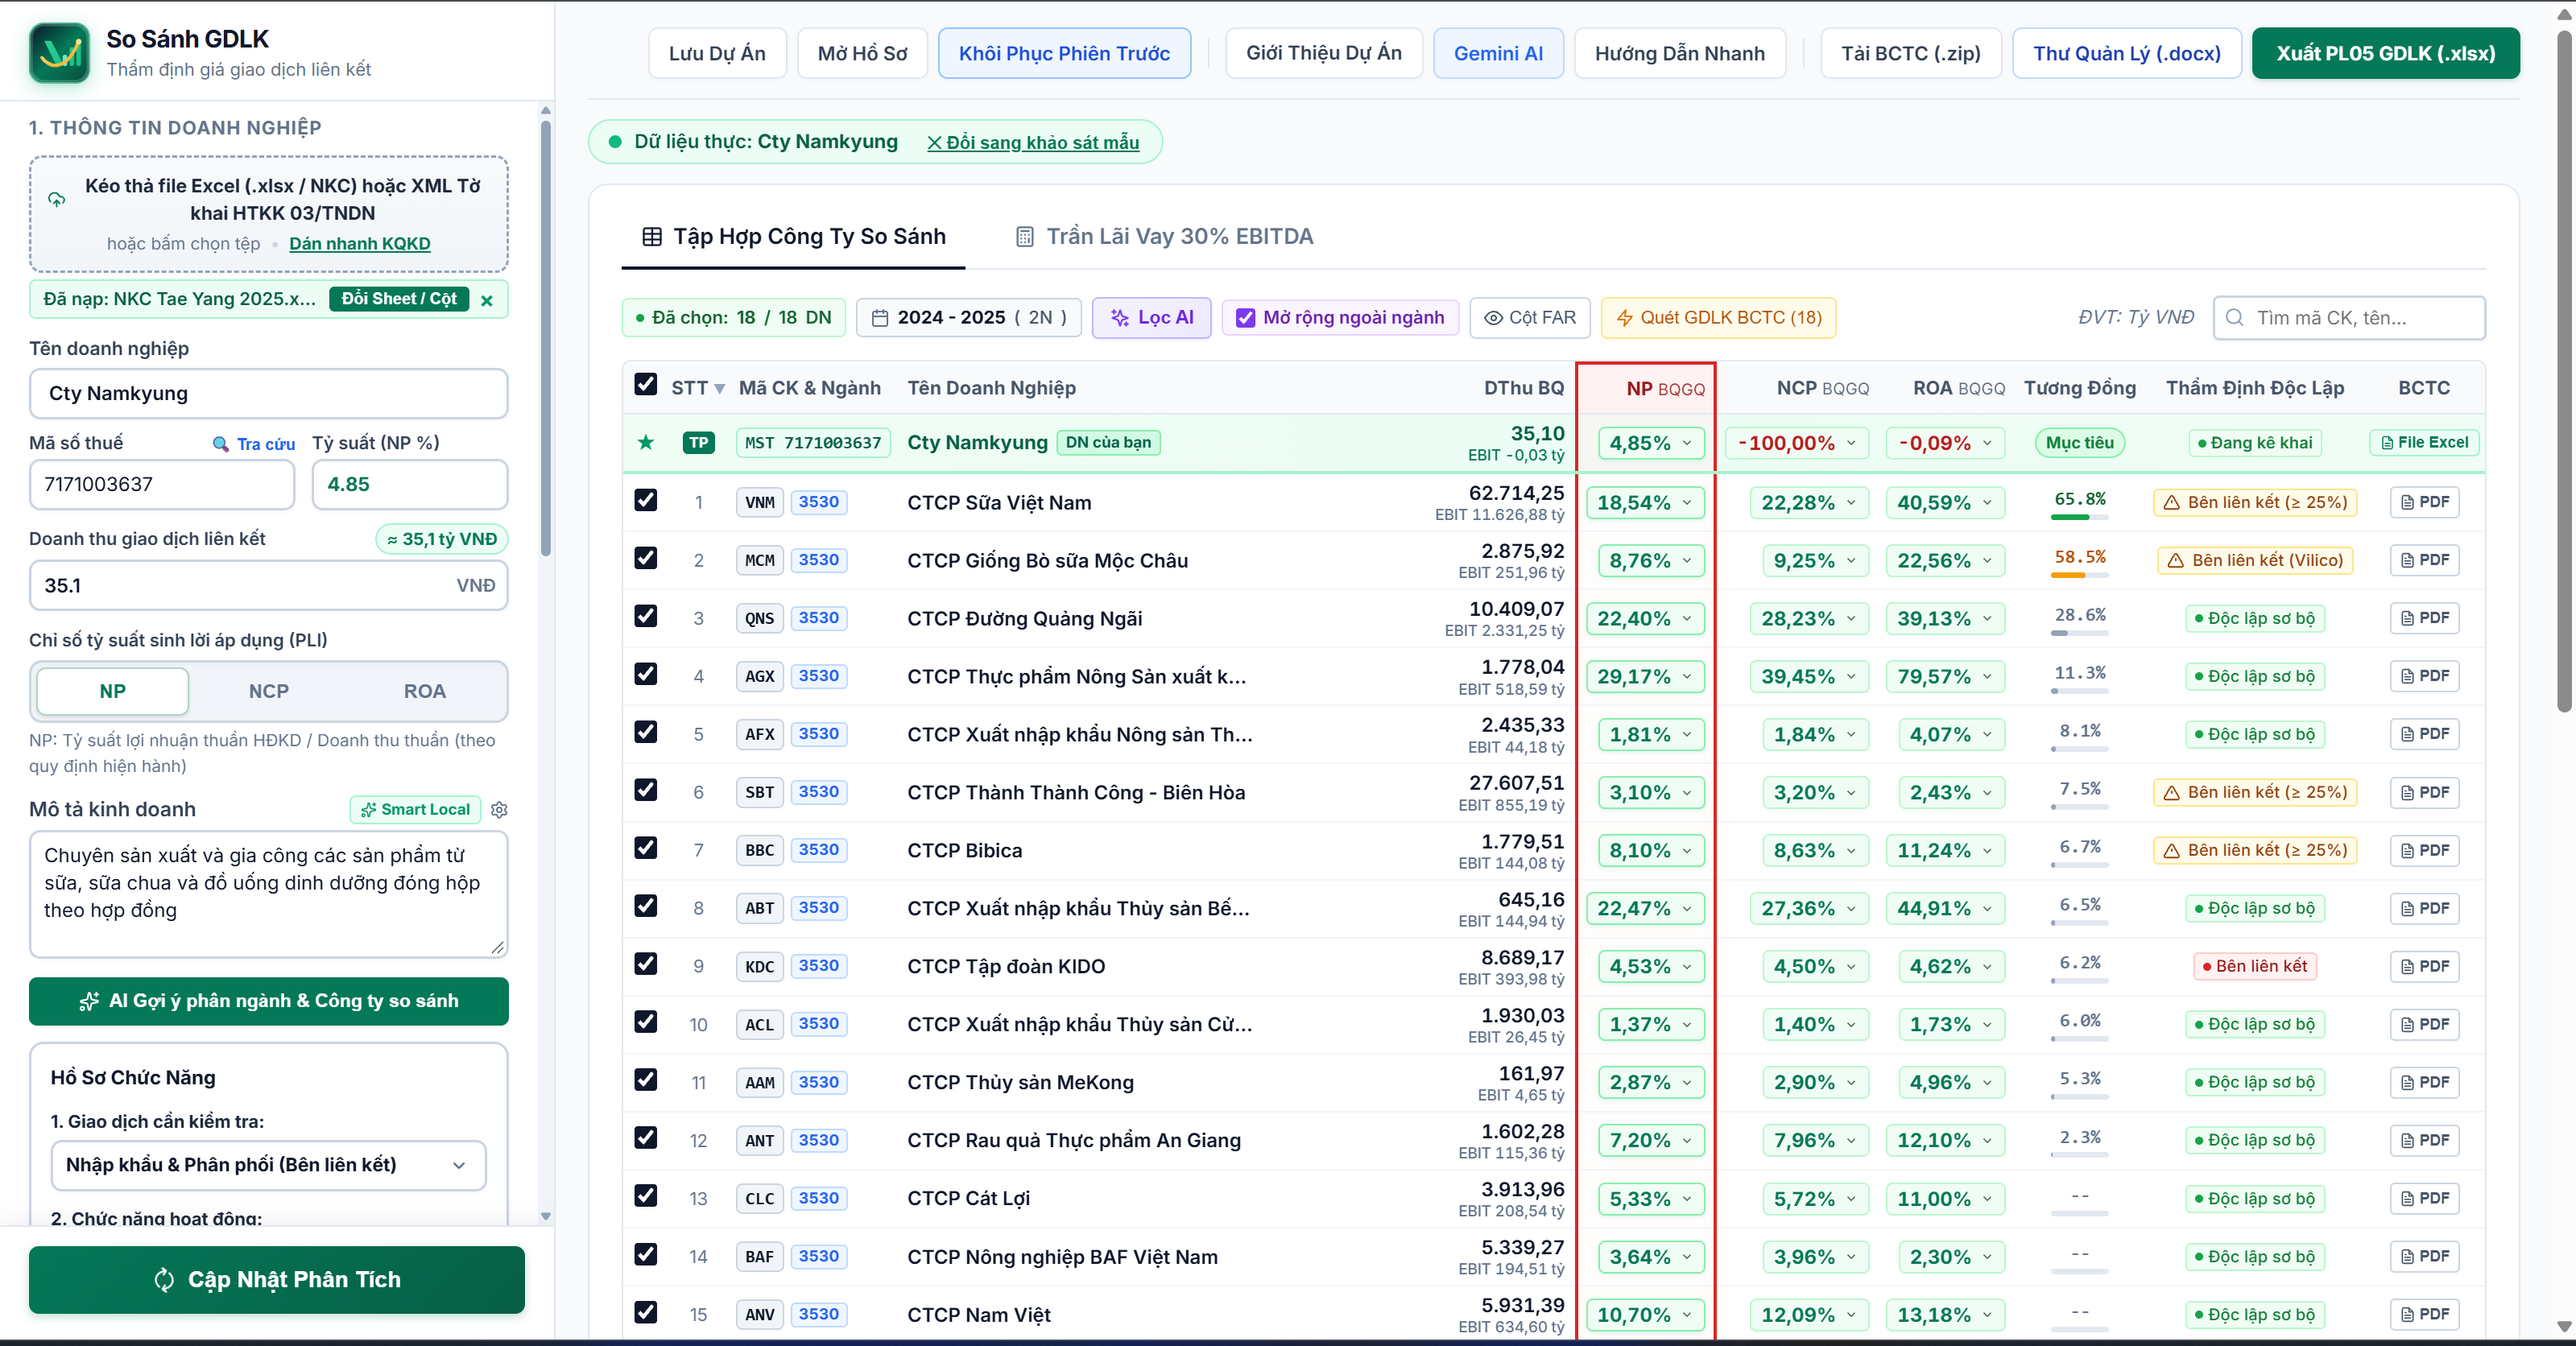Uncheck the CTCP Sữa Việt Nam row checkbox

[x=646, y=500]
